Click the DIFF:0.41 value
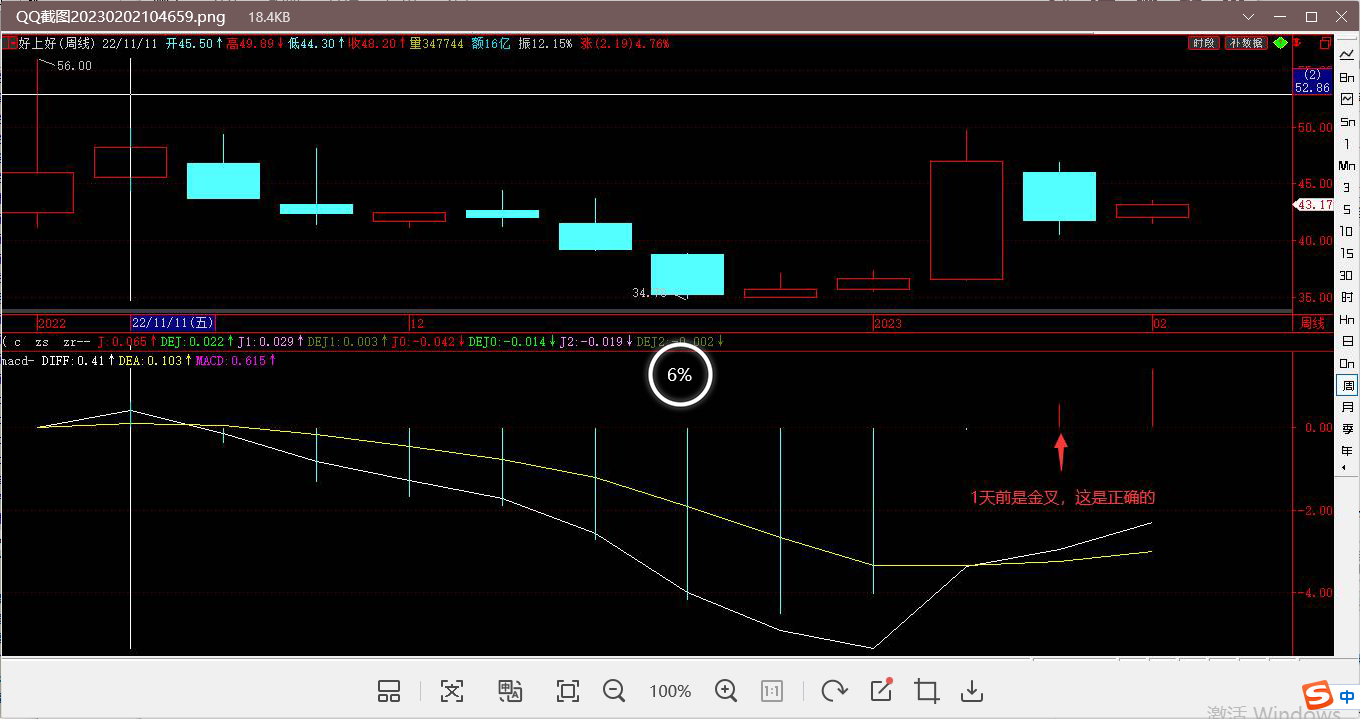Screen dimensions: 1360x719 tap(74, 360)
